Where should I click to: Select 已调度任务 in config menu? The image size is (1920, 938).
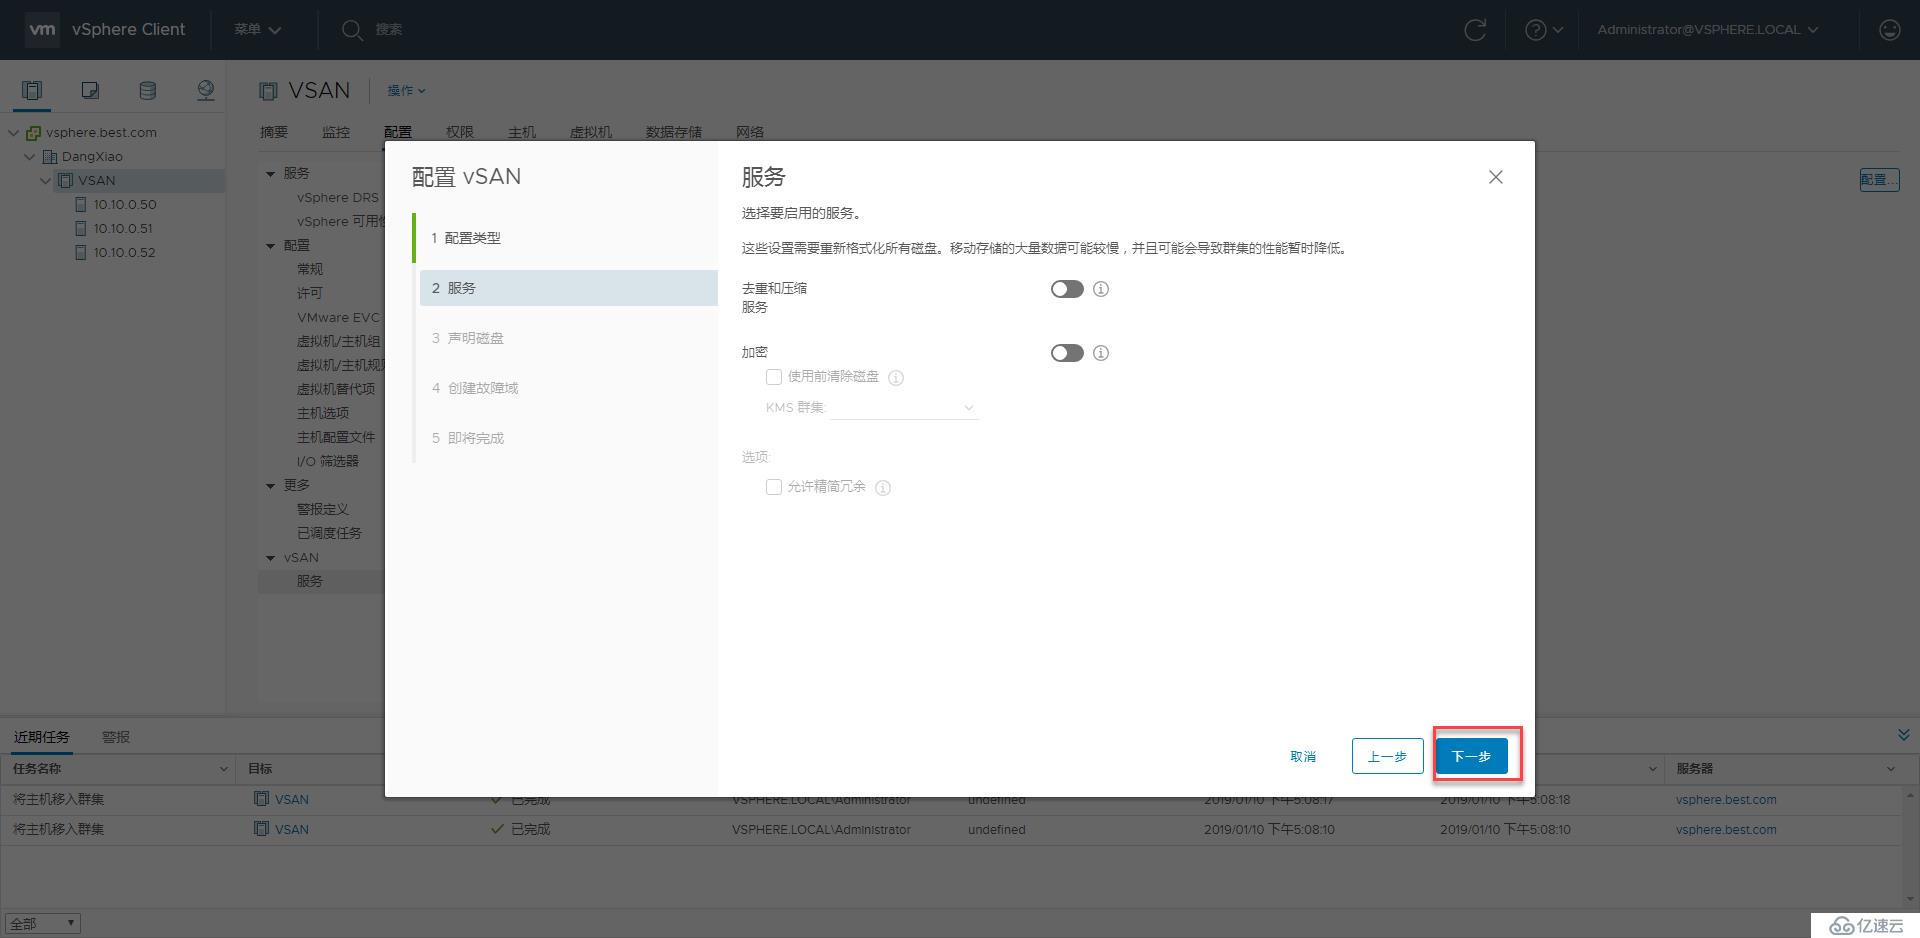[329, 534]
